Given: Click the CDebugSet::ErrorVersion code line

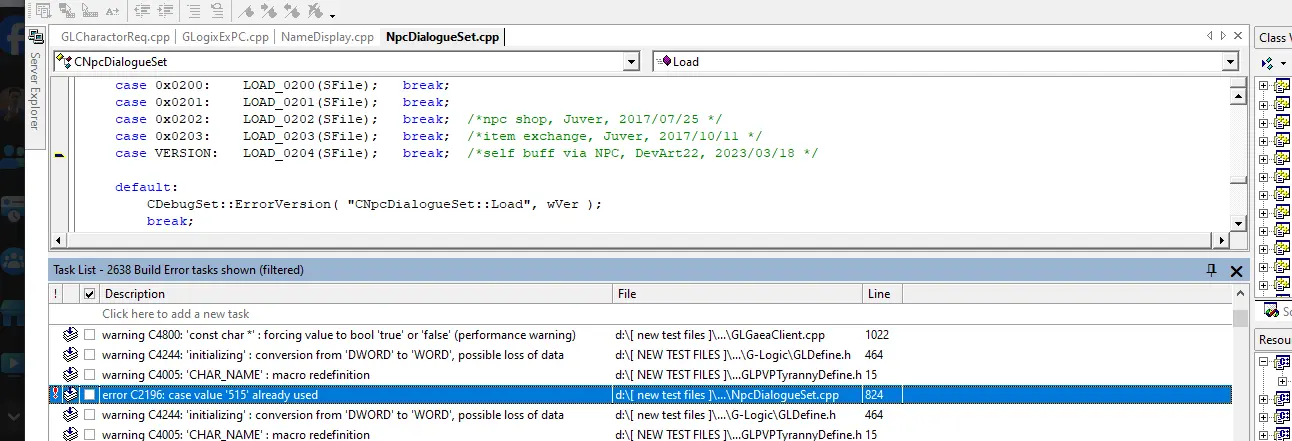Looking at the screenshot, I should (x=375, y=204).
